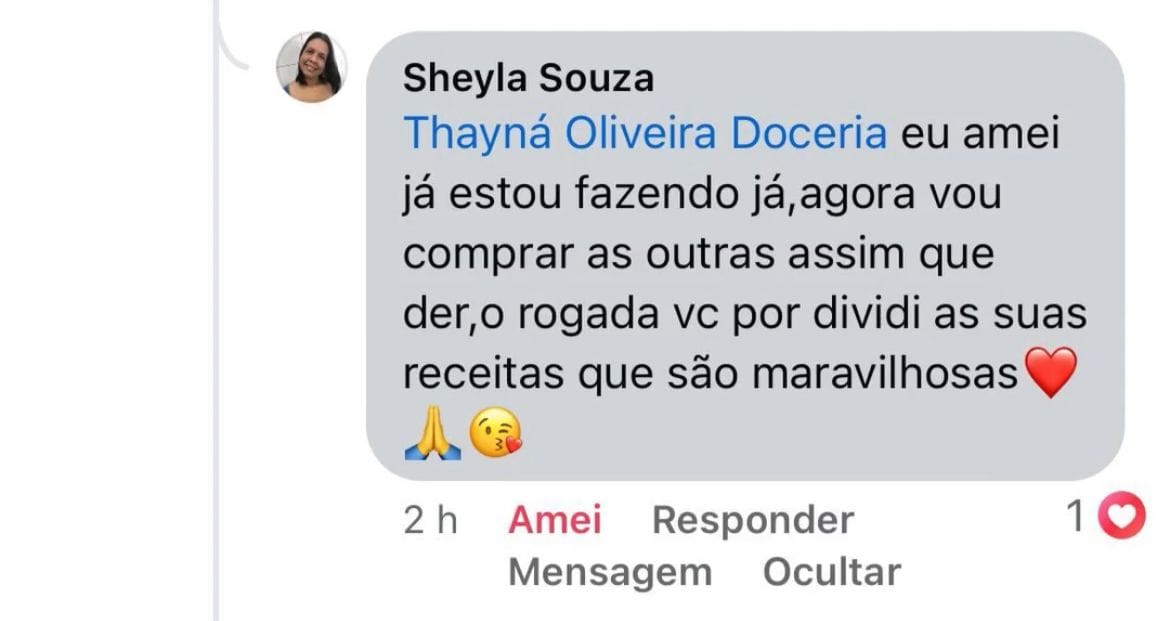Click the praying hands emoji
Viewport: 1170px width, 621px height.
(432, 435)
